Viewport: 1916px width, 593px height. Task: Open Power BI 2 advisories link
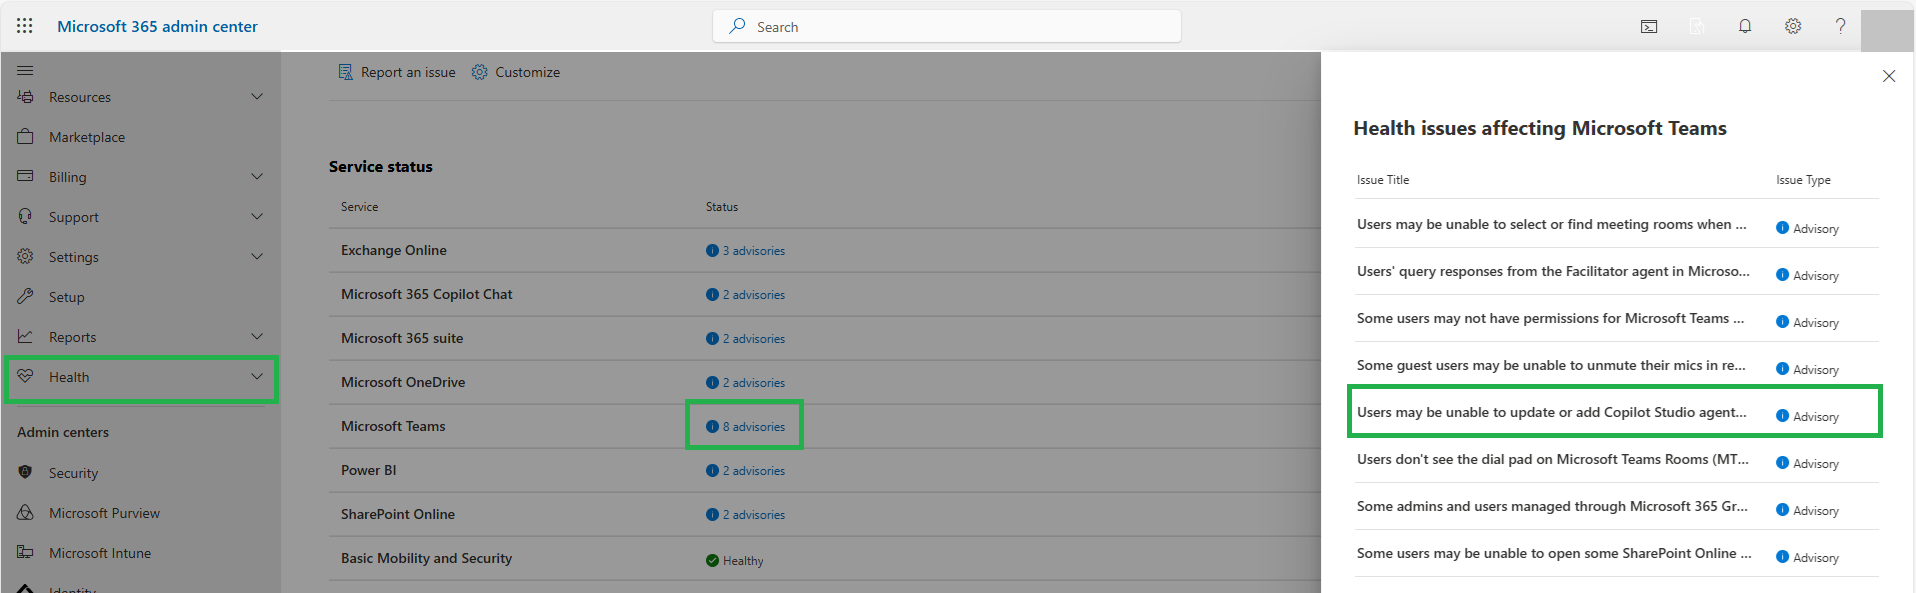tap(753, 471)
